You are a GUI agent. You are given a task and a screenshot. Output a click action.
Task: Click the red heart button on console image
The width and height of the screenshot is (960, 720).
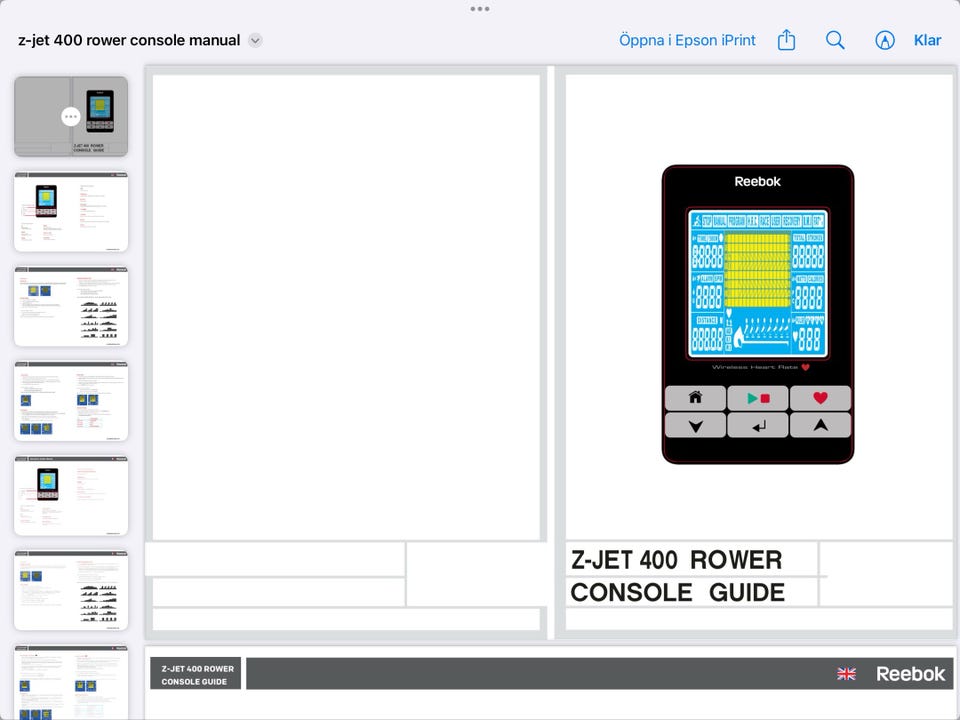(820, 398)
